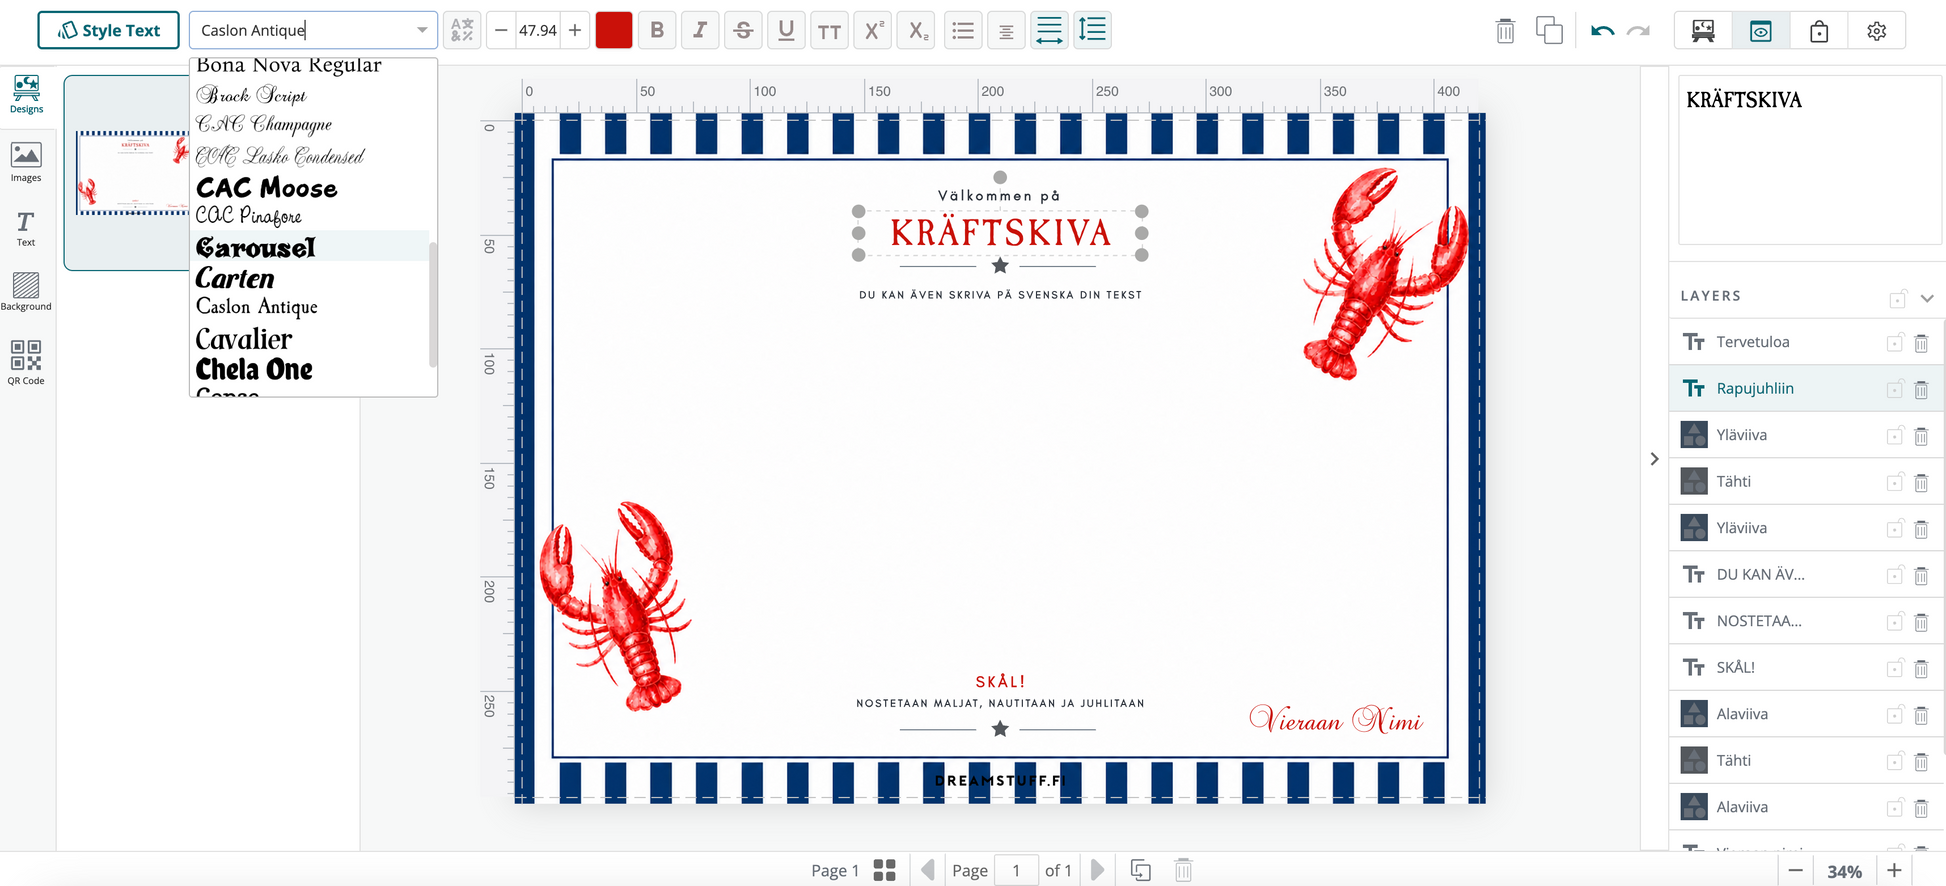
Task: Toggle bold formatting
Action: tap(657, 30)
